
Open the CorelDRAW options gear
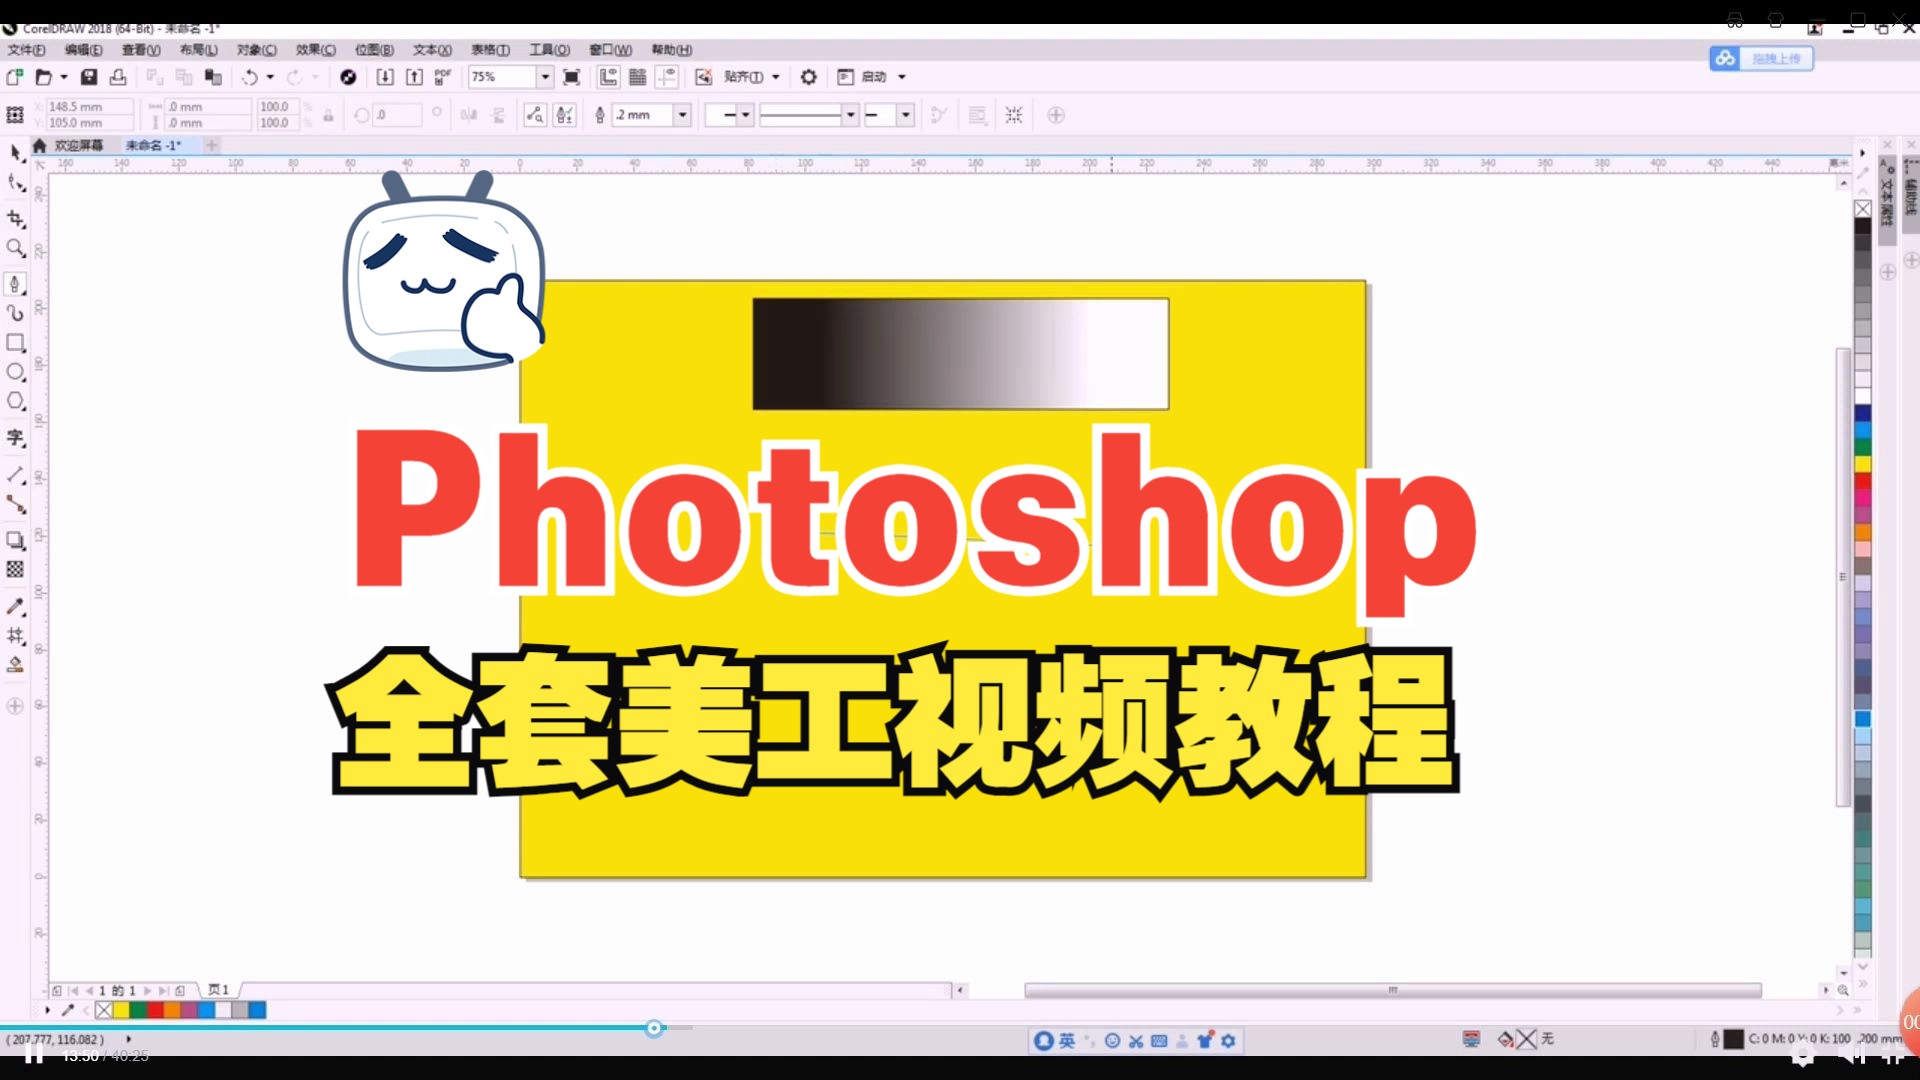click(808, 77)
